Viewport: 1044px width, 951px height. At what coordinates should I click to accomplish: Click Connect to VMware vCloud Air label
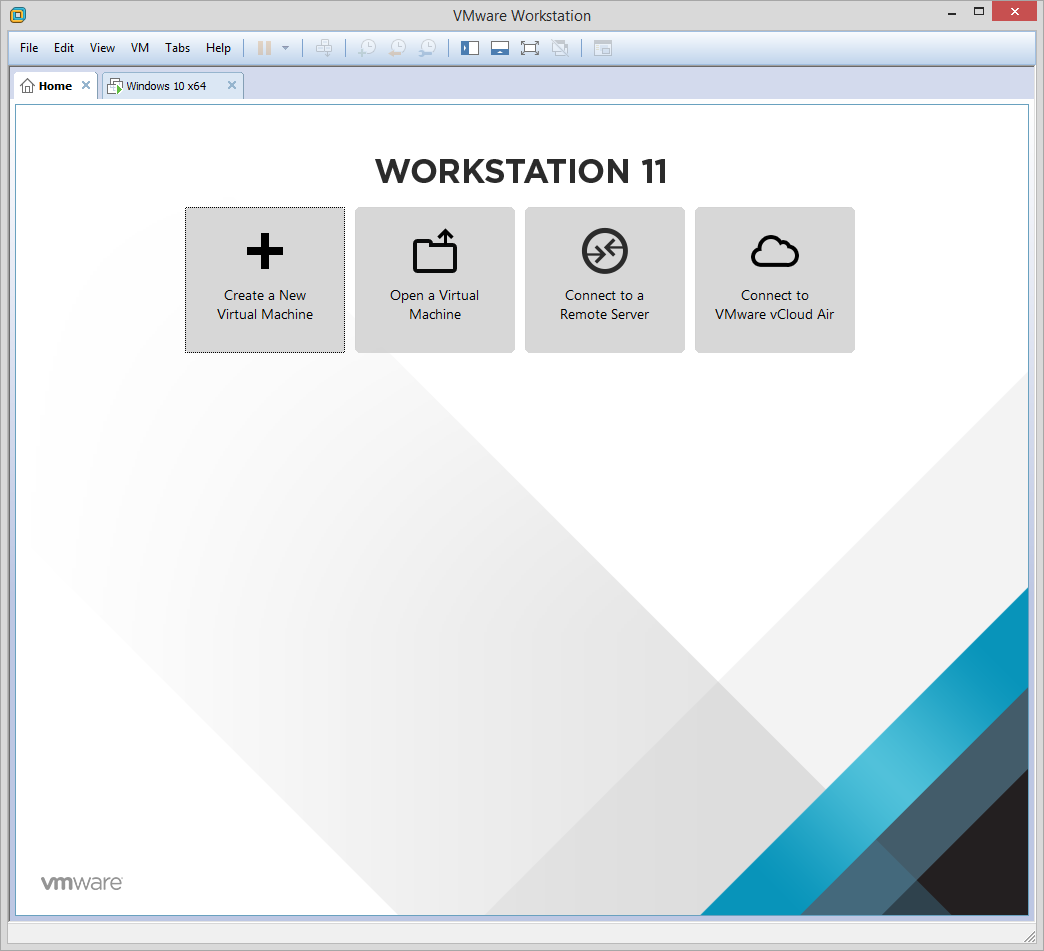pos(774,304)
